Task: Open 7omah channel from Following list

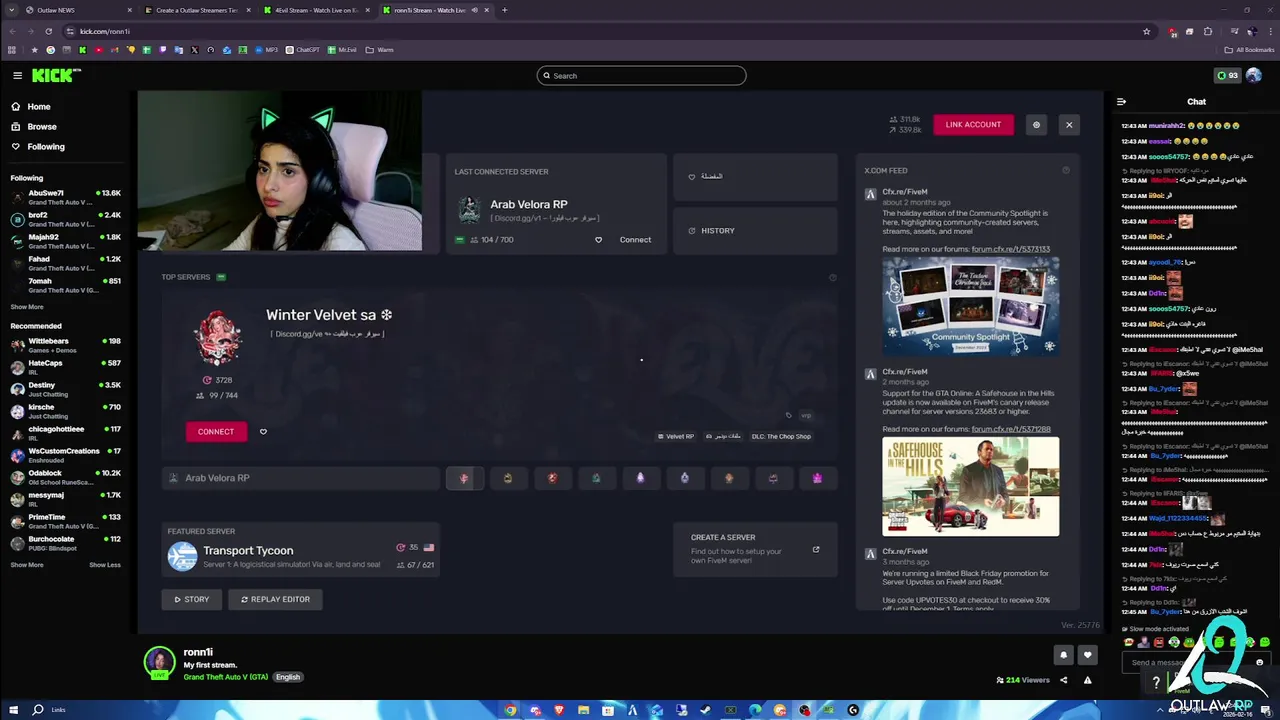Action: (65, 285)
